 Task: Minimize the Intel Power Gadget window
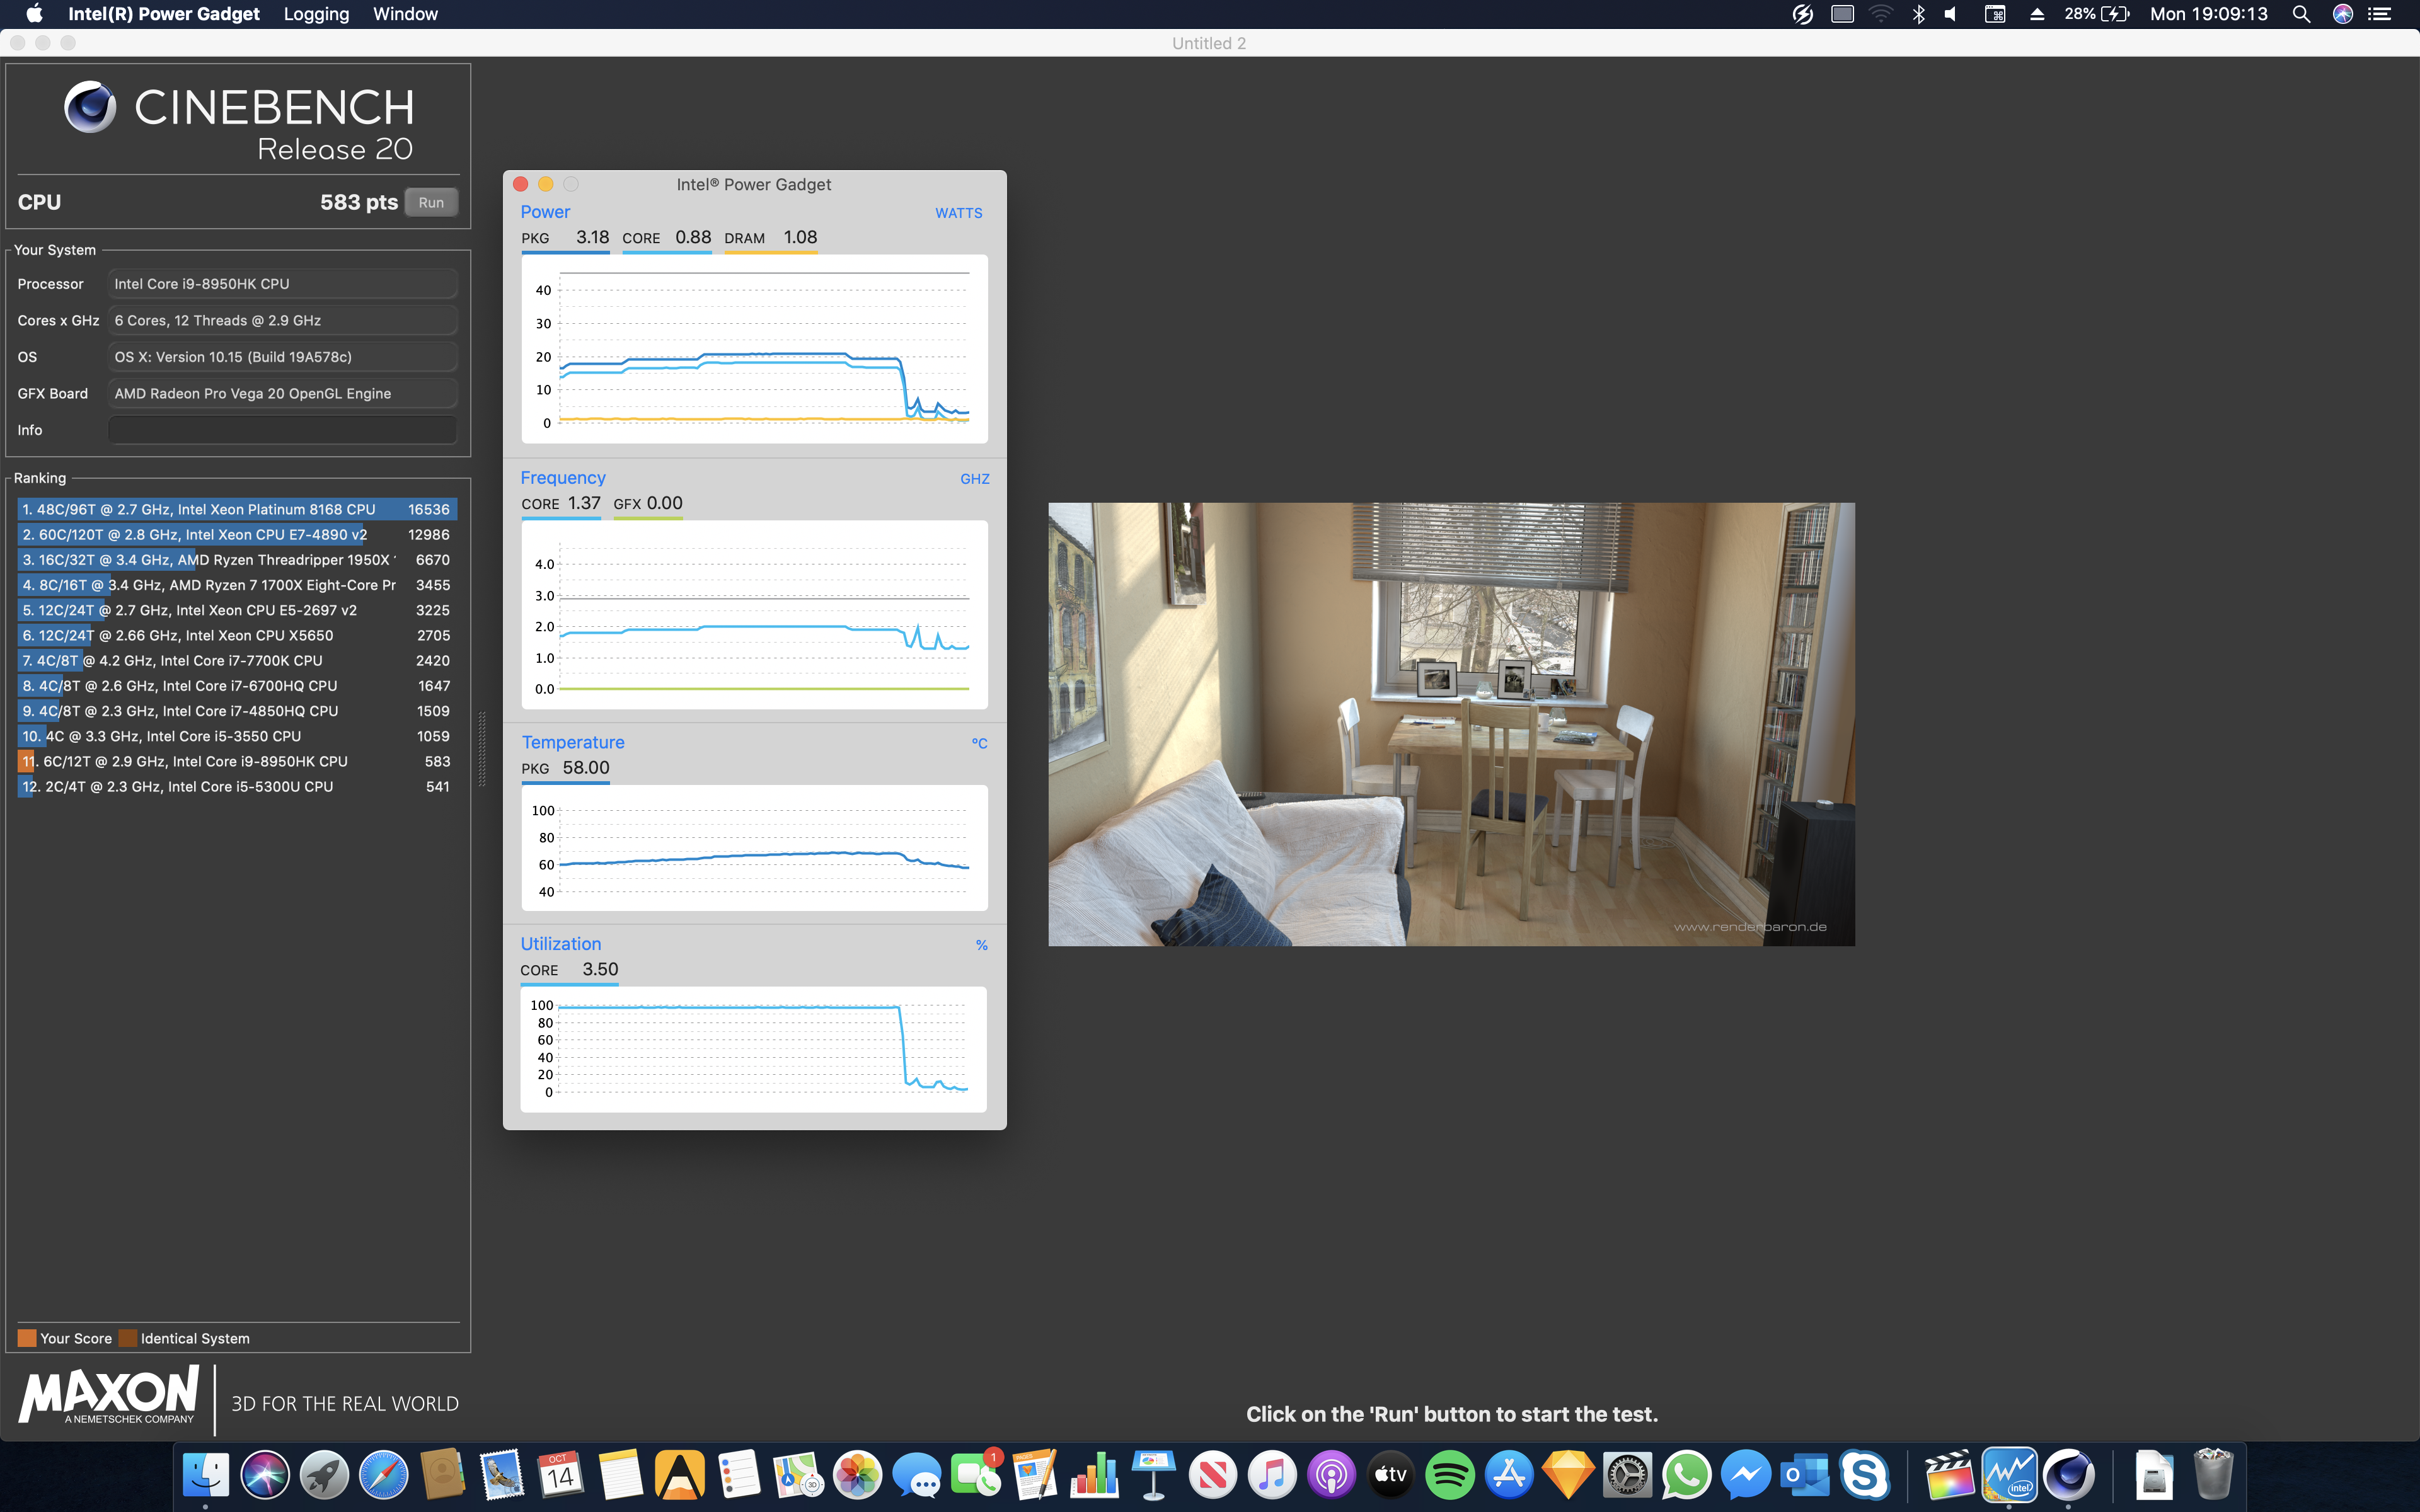pos(545,184)
